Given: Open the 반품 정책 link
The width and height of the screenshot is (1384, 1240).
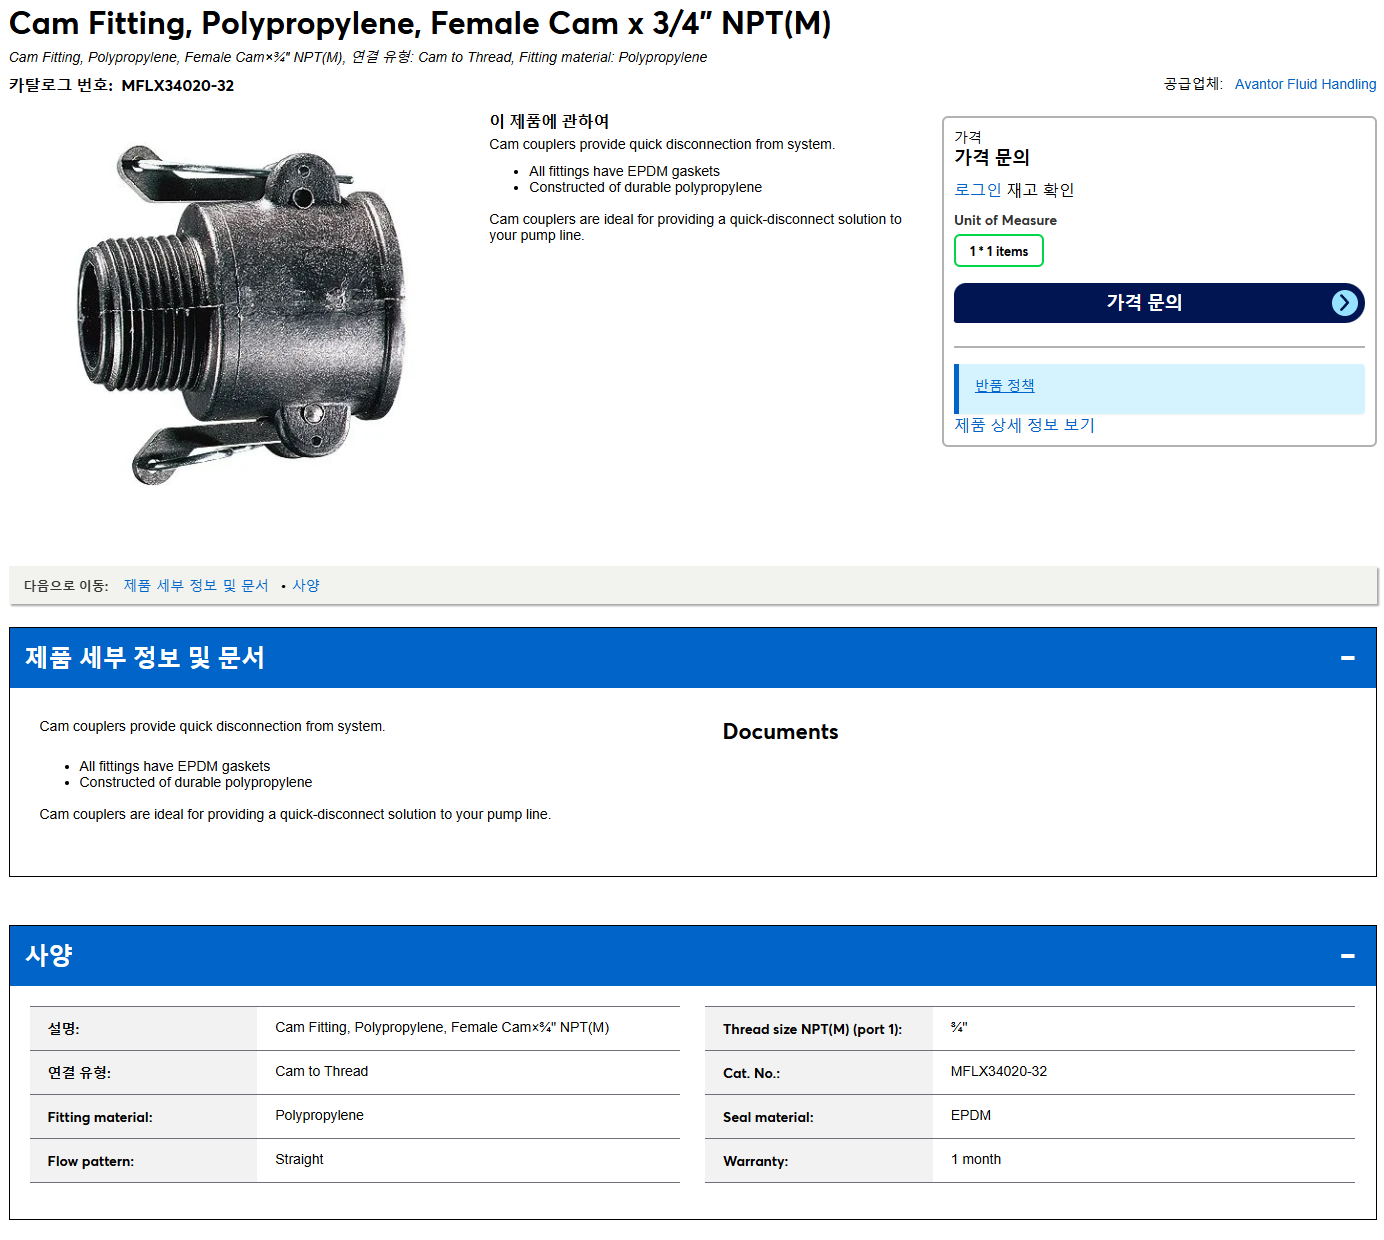Looking at the screenshot, I should [1005, 385].
